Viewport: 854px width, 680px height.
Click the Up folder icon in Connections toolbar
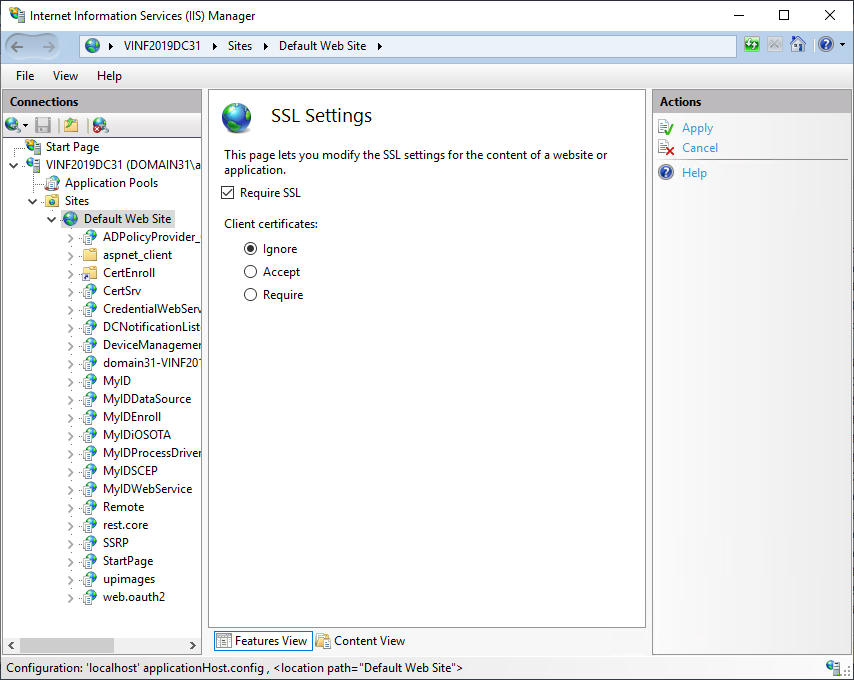tap(70, 125)
